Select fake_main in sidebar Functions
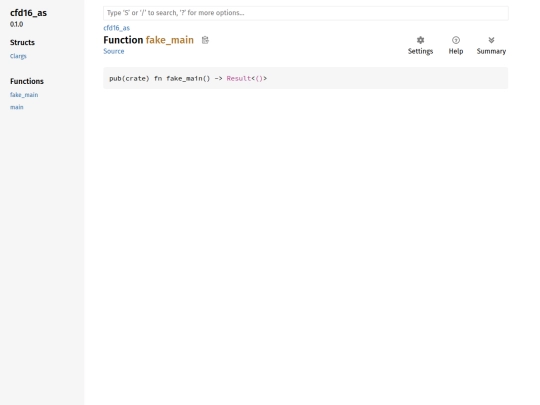This screenshot has height=405, width=540. pyautogui.click(x=24, y=95)
